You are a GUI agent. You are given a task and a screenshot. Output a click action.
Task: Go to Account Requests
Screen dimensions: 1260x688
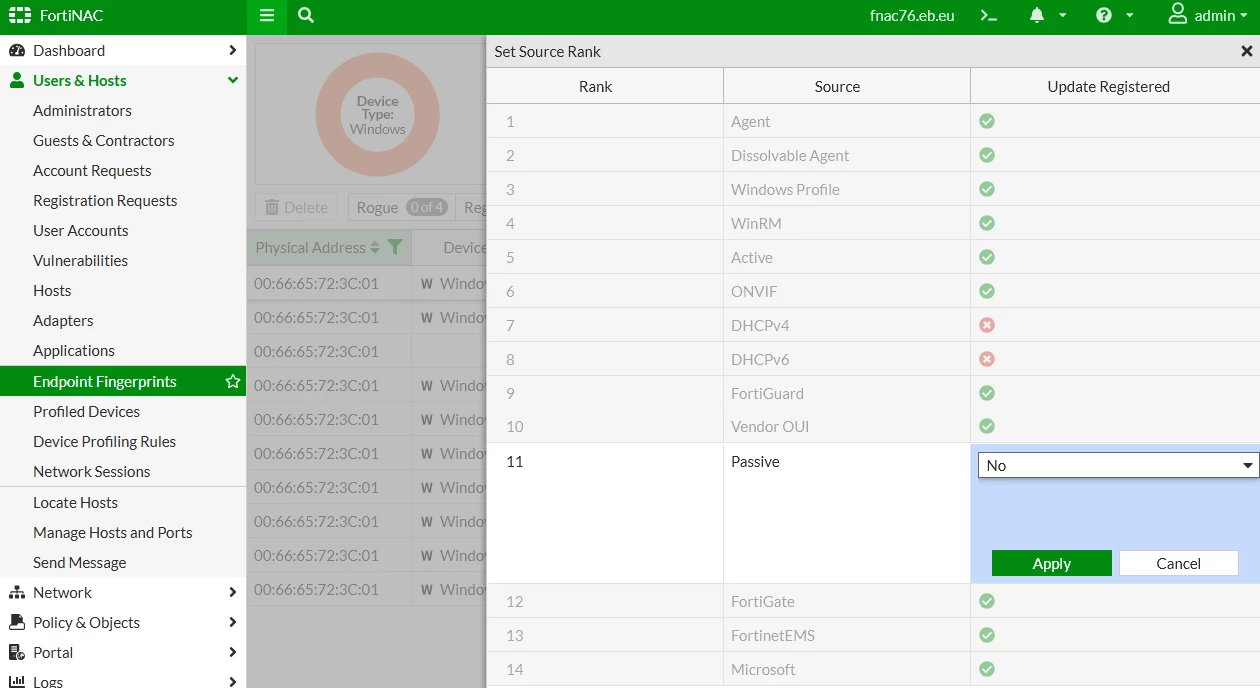92,170
